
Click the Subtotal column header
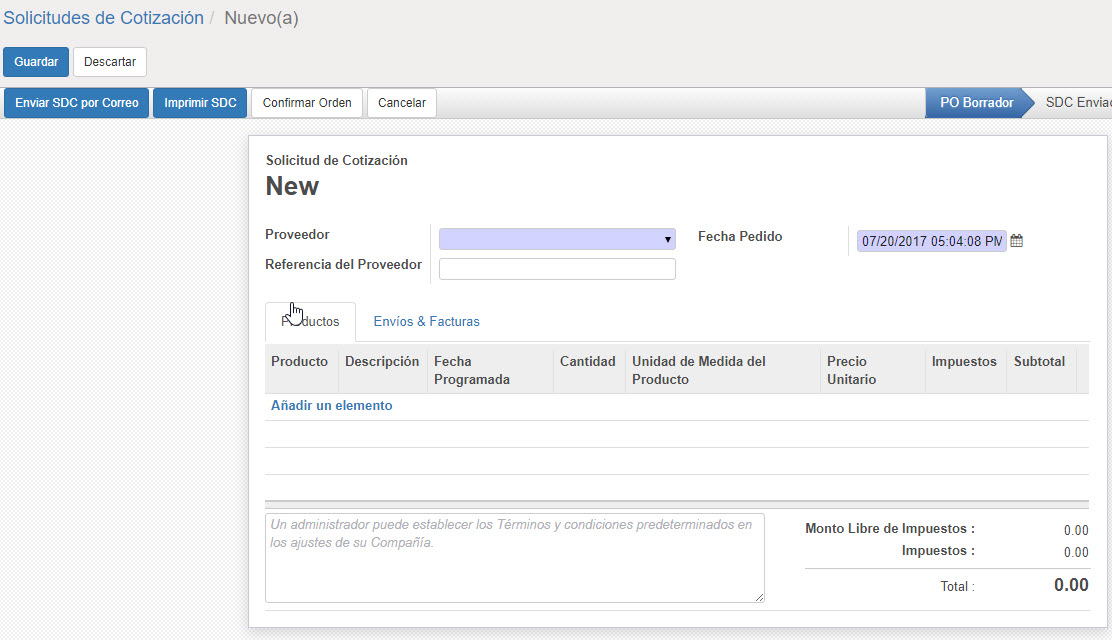pyautogui.click(x=1039, y=362)
